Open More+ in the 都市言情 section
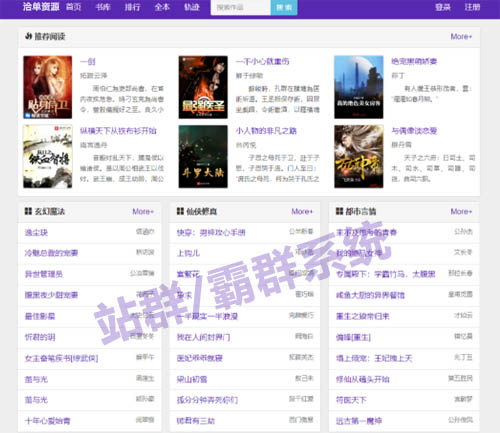The image size is (500, 433). 461,211
